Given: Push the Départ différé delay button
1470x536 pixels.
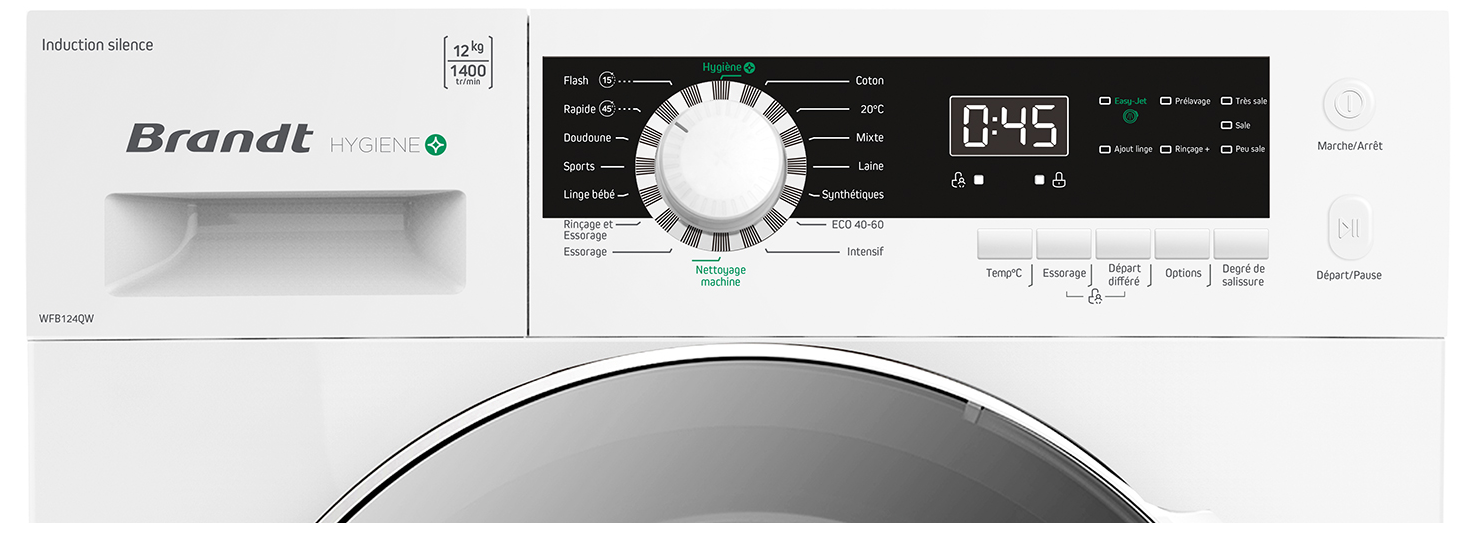Looking at the screenshot, I should point(1123,244).
